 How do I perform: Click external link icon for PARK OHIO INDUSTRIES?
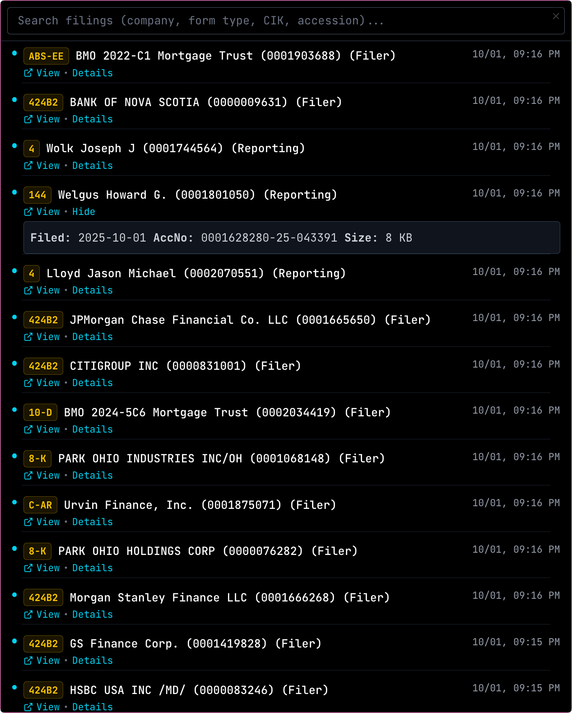tap(28, 475)
